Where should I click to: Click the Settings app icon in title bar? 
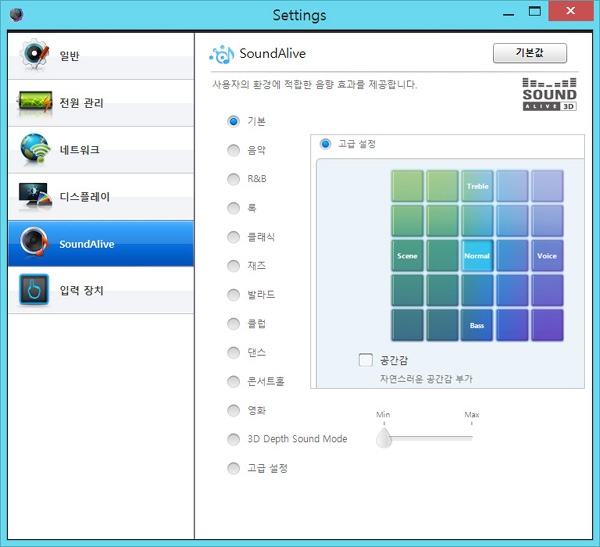tap(16, 15)
